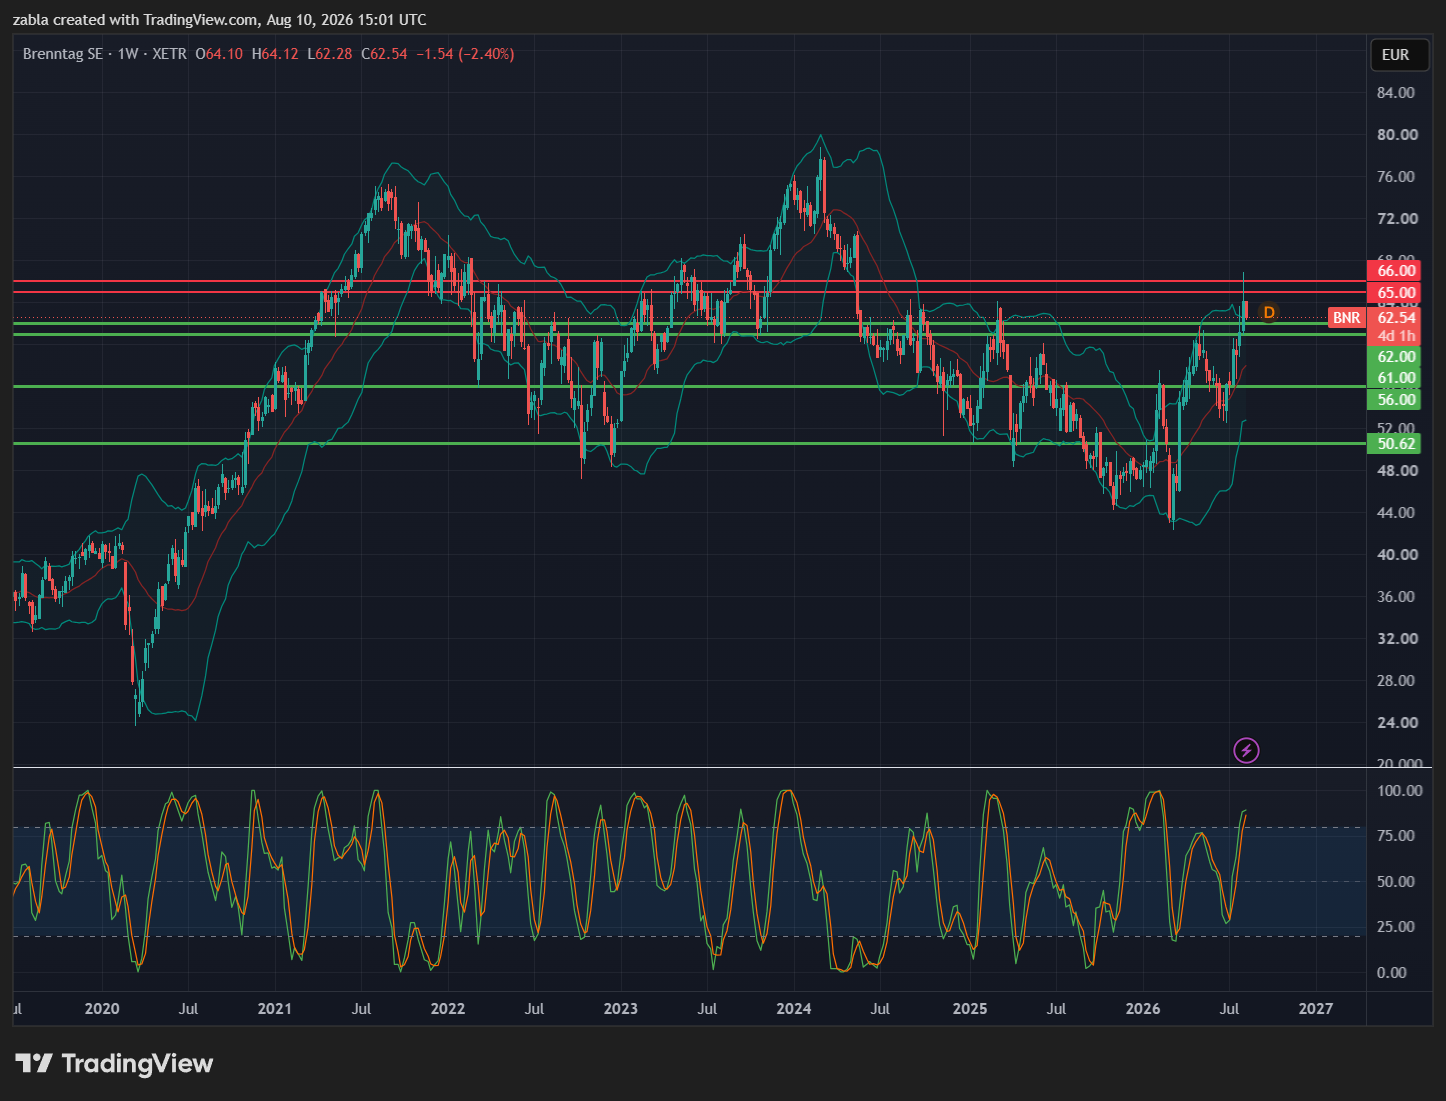Click the 36.00 price axis label
The image size is (1446, 1101).
(1396, 597)
